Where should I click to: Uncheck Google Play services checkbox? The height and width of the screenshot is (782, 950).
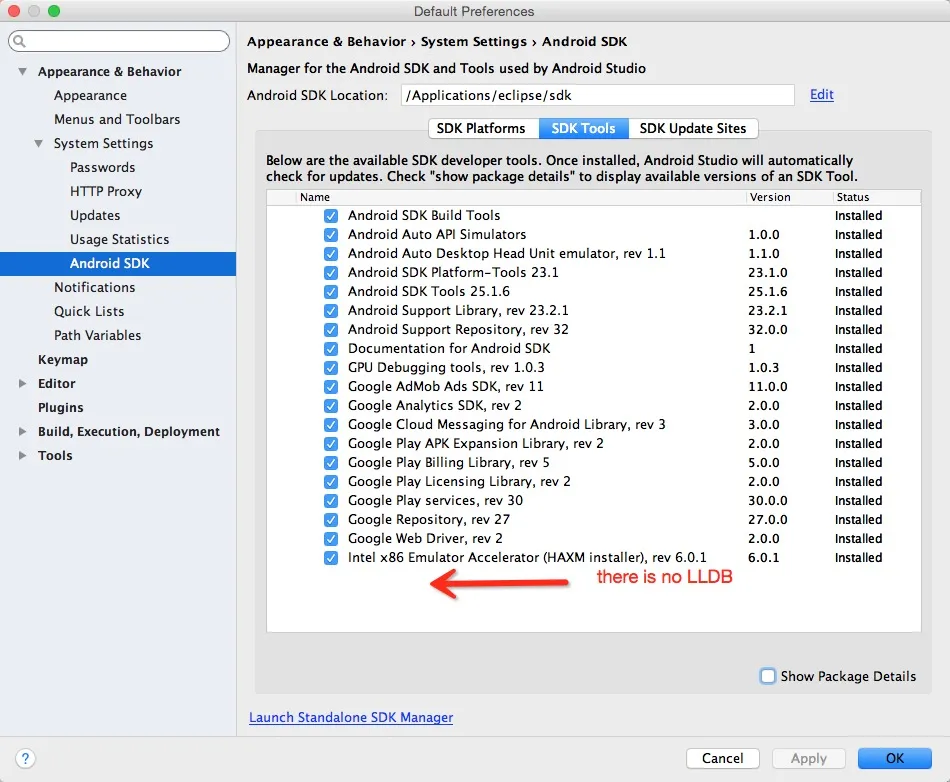tap(331, 501)
